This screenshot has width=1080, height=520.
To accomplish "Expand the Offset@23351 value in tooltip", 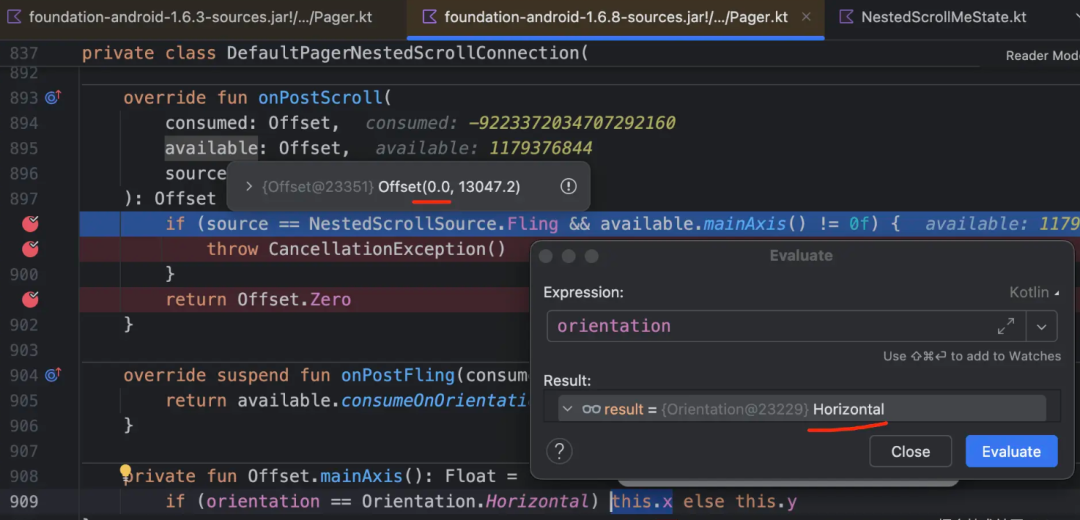I will (x=249, y=187).
